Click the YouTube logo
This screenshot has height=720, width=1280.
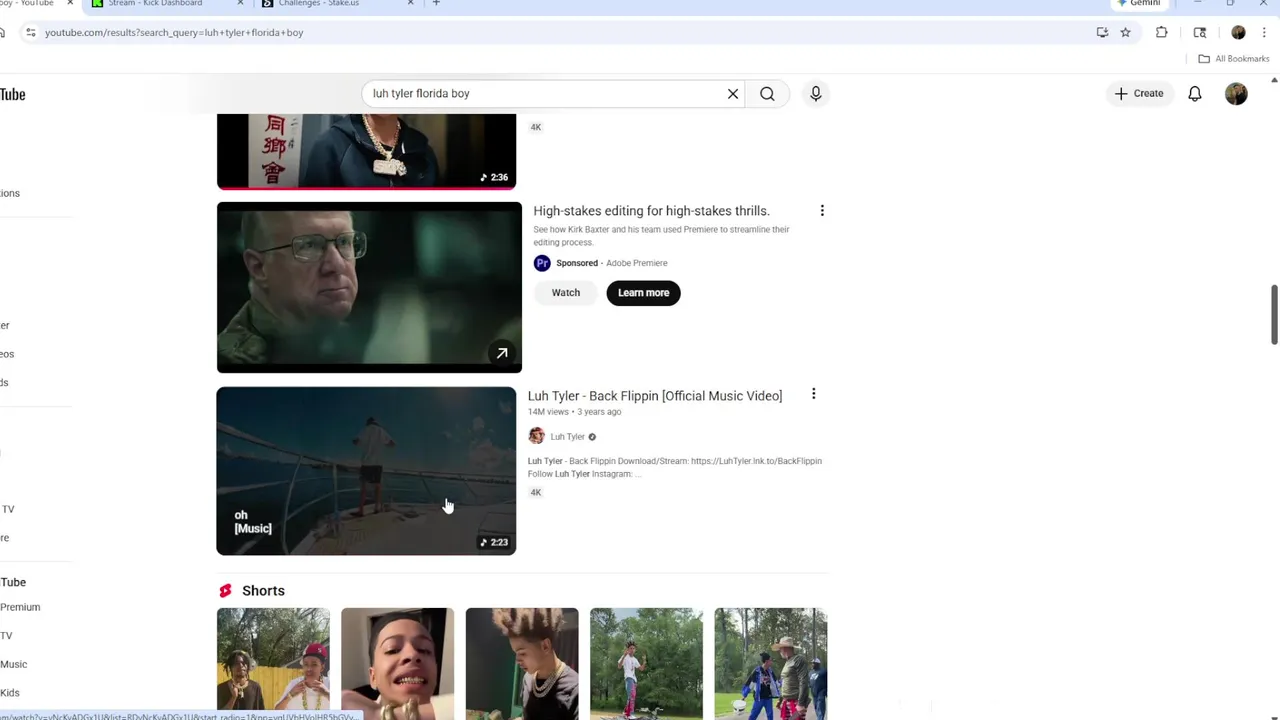click(12, 94)
